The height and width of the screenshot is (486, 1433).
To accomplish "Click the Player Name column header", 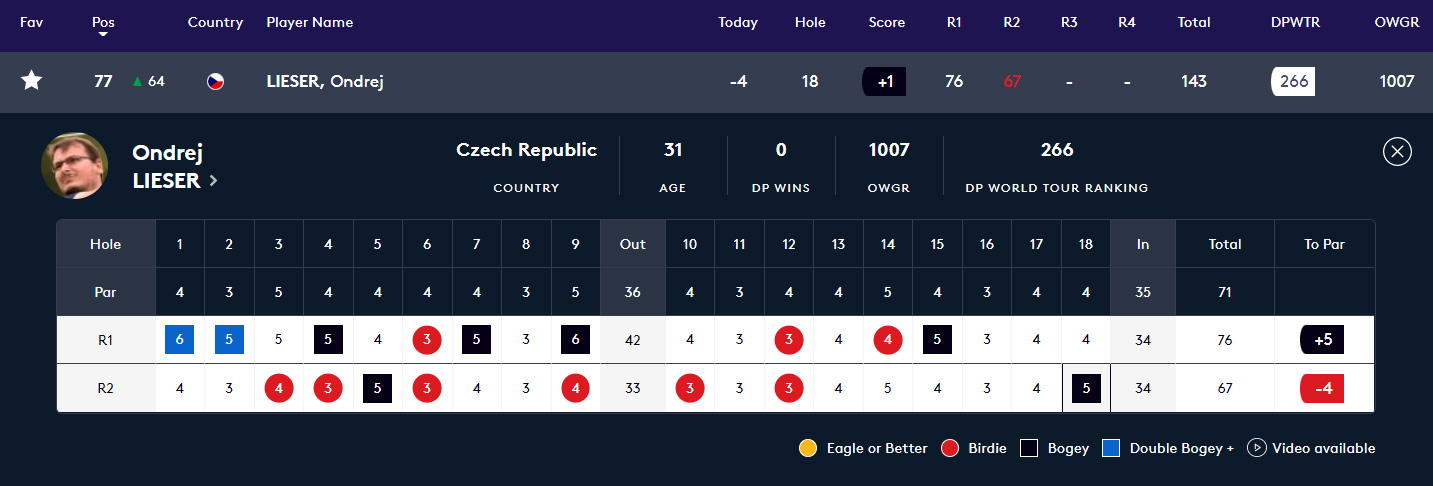I will (x=309, y=22).
